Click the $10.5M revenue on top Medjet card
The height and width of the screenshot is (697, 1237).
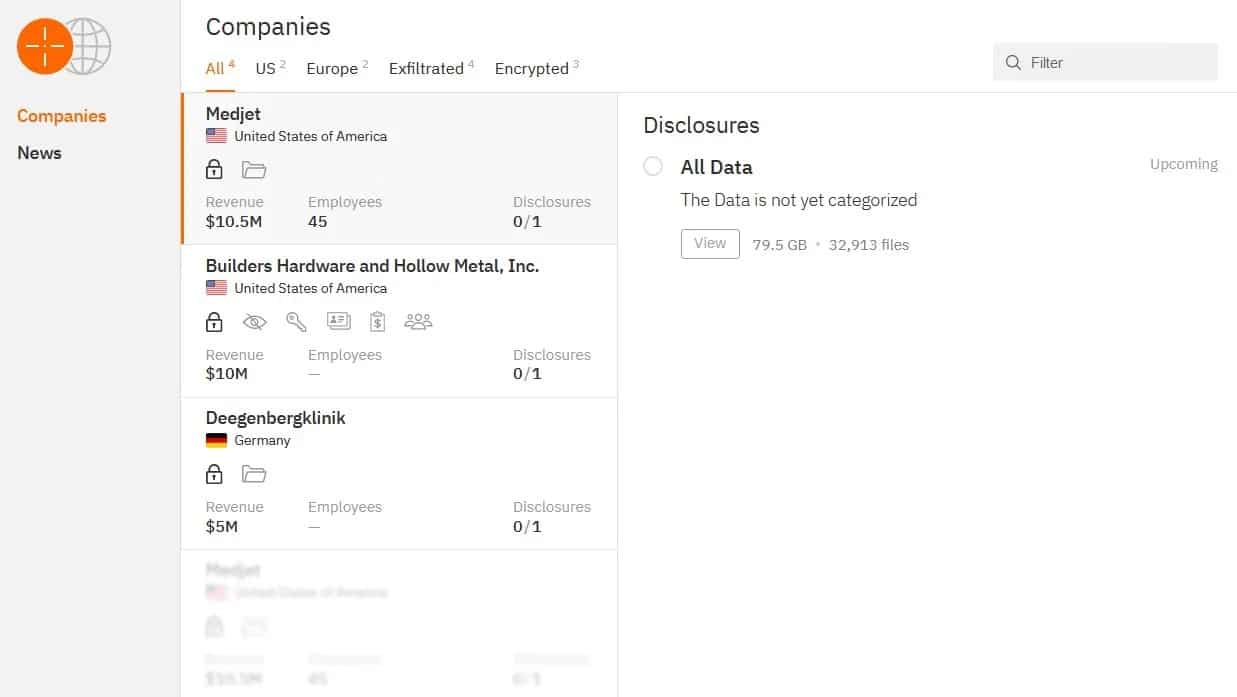click(x=234, y=222)
